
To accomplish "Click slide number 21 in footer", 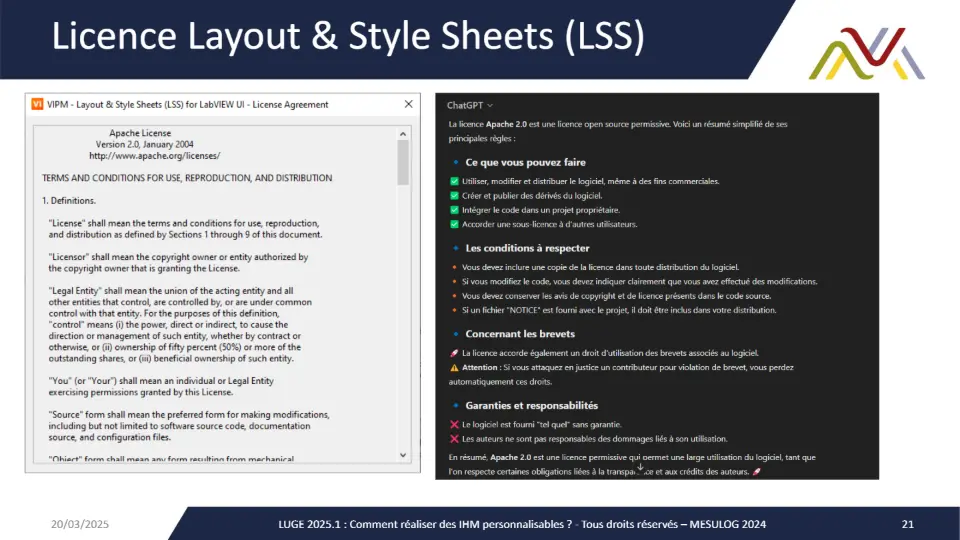I will (x=907, y=524).
